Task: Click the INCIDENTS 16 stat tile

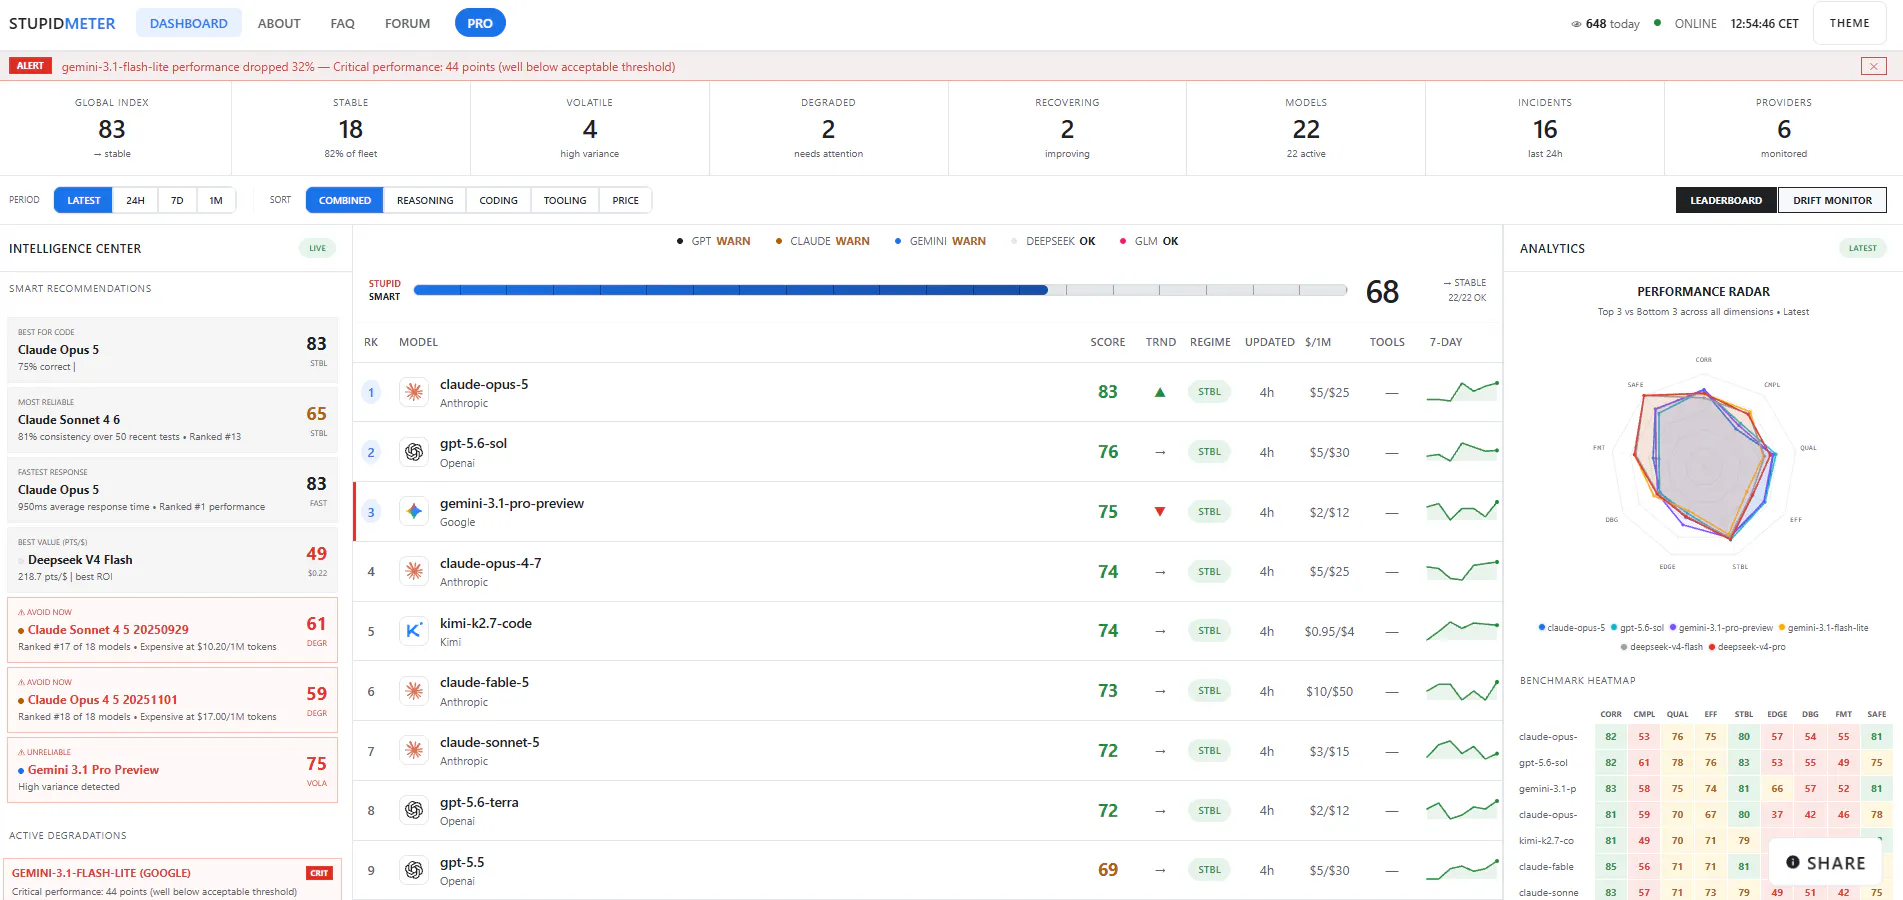Action: 1545,129
